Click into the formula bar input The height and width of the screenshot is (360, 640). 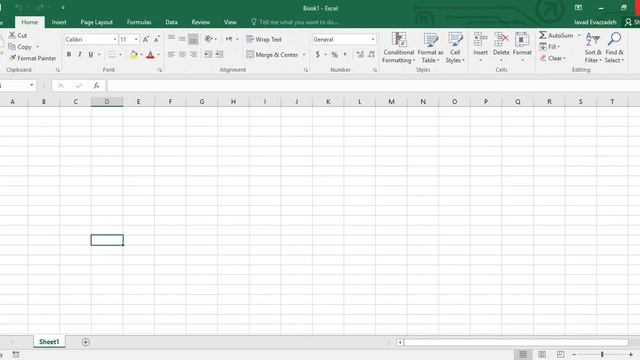373,85
